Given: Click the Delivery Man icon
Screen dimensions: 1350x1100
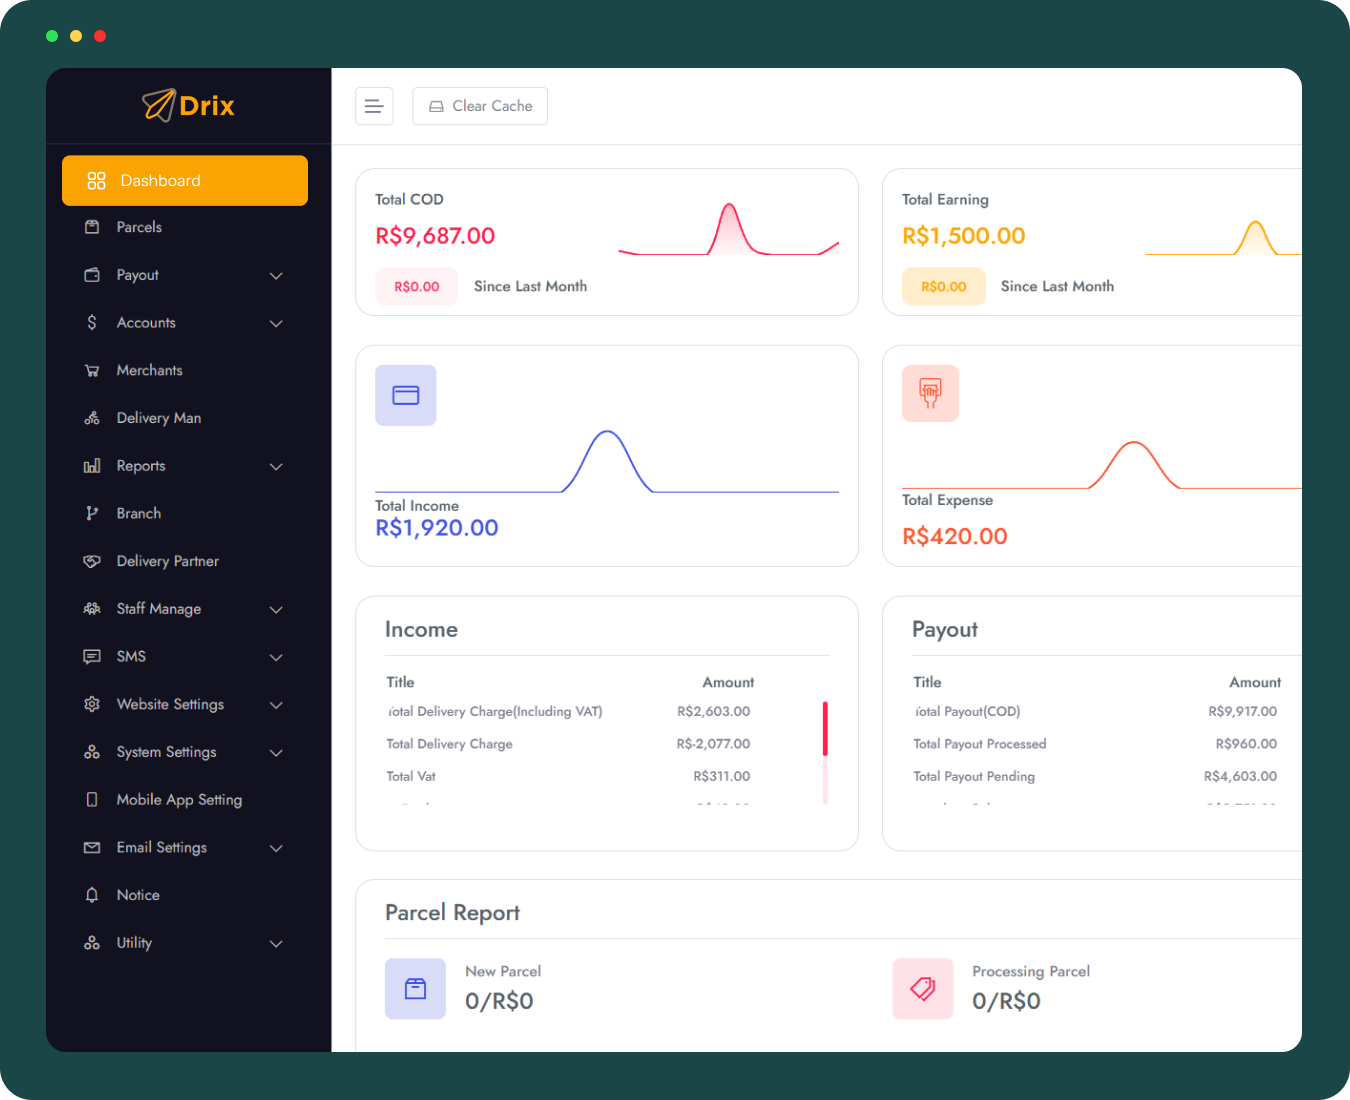Looking at the screenshot, I should 92,417.
